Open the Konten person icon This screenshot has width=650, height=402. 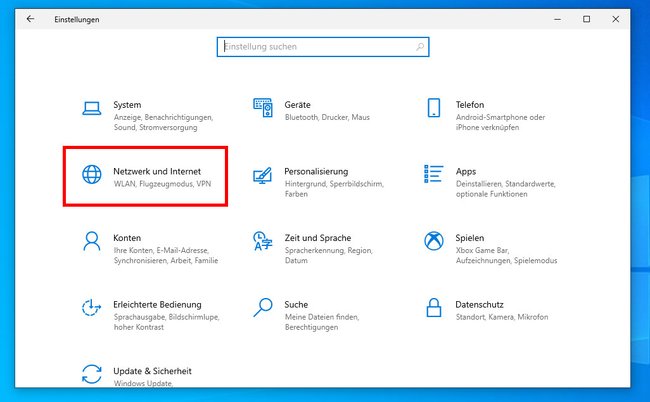coord(92,241)
